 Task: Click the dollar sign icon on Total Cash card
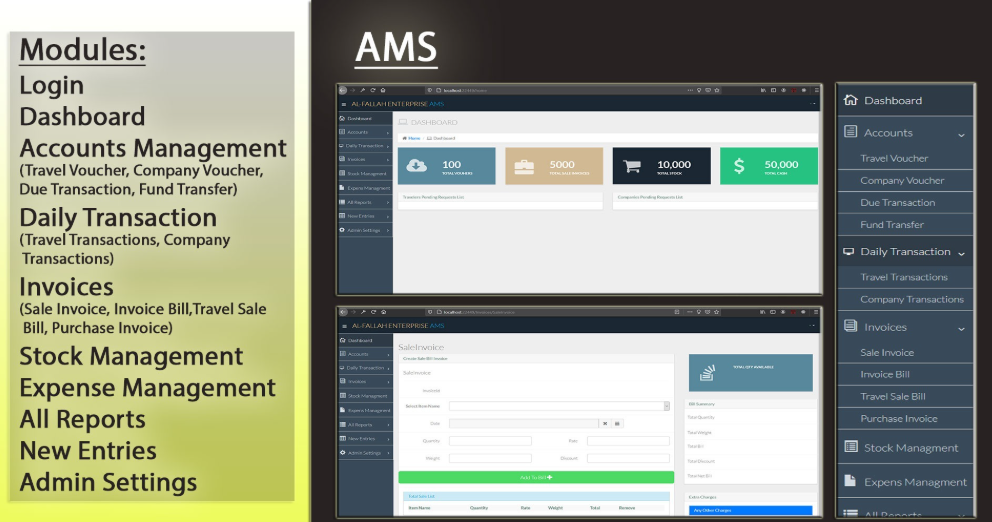739,167
